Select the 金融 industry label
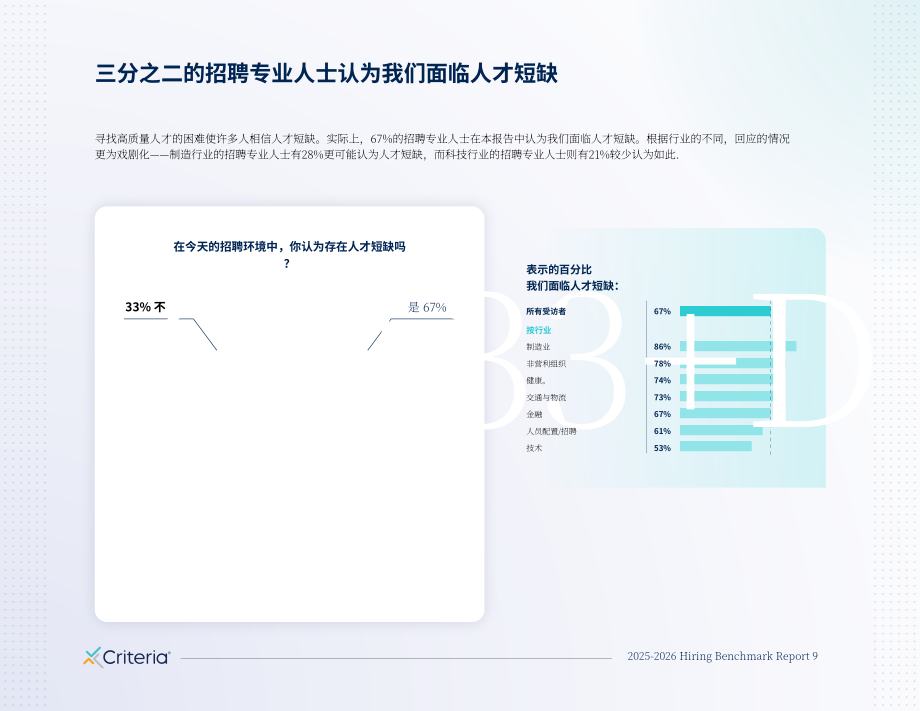 (x=534, y=414)
